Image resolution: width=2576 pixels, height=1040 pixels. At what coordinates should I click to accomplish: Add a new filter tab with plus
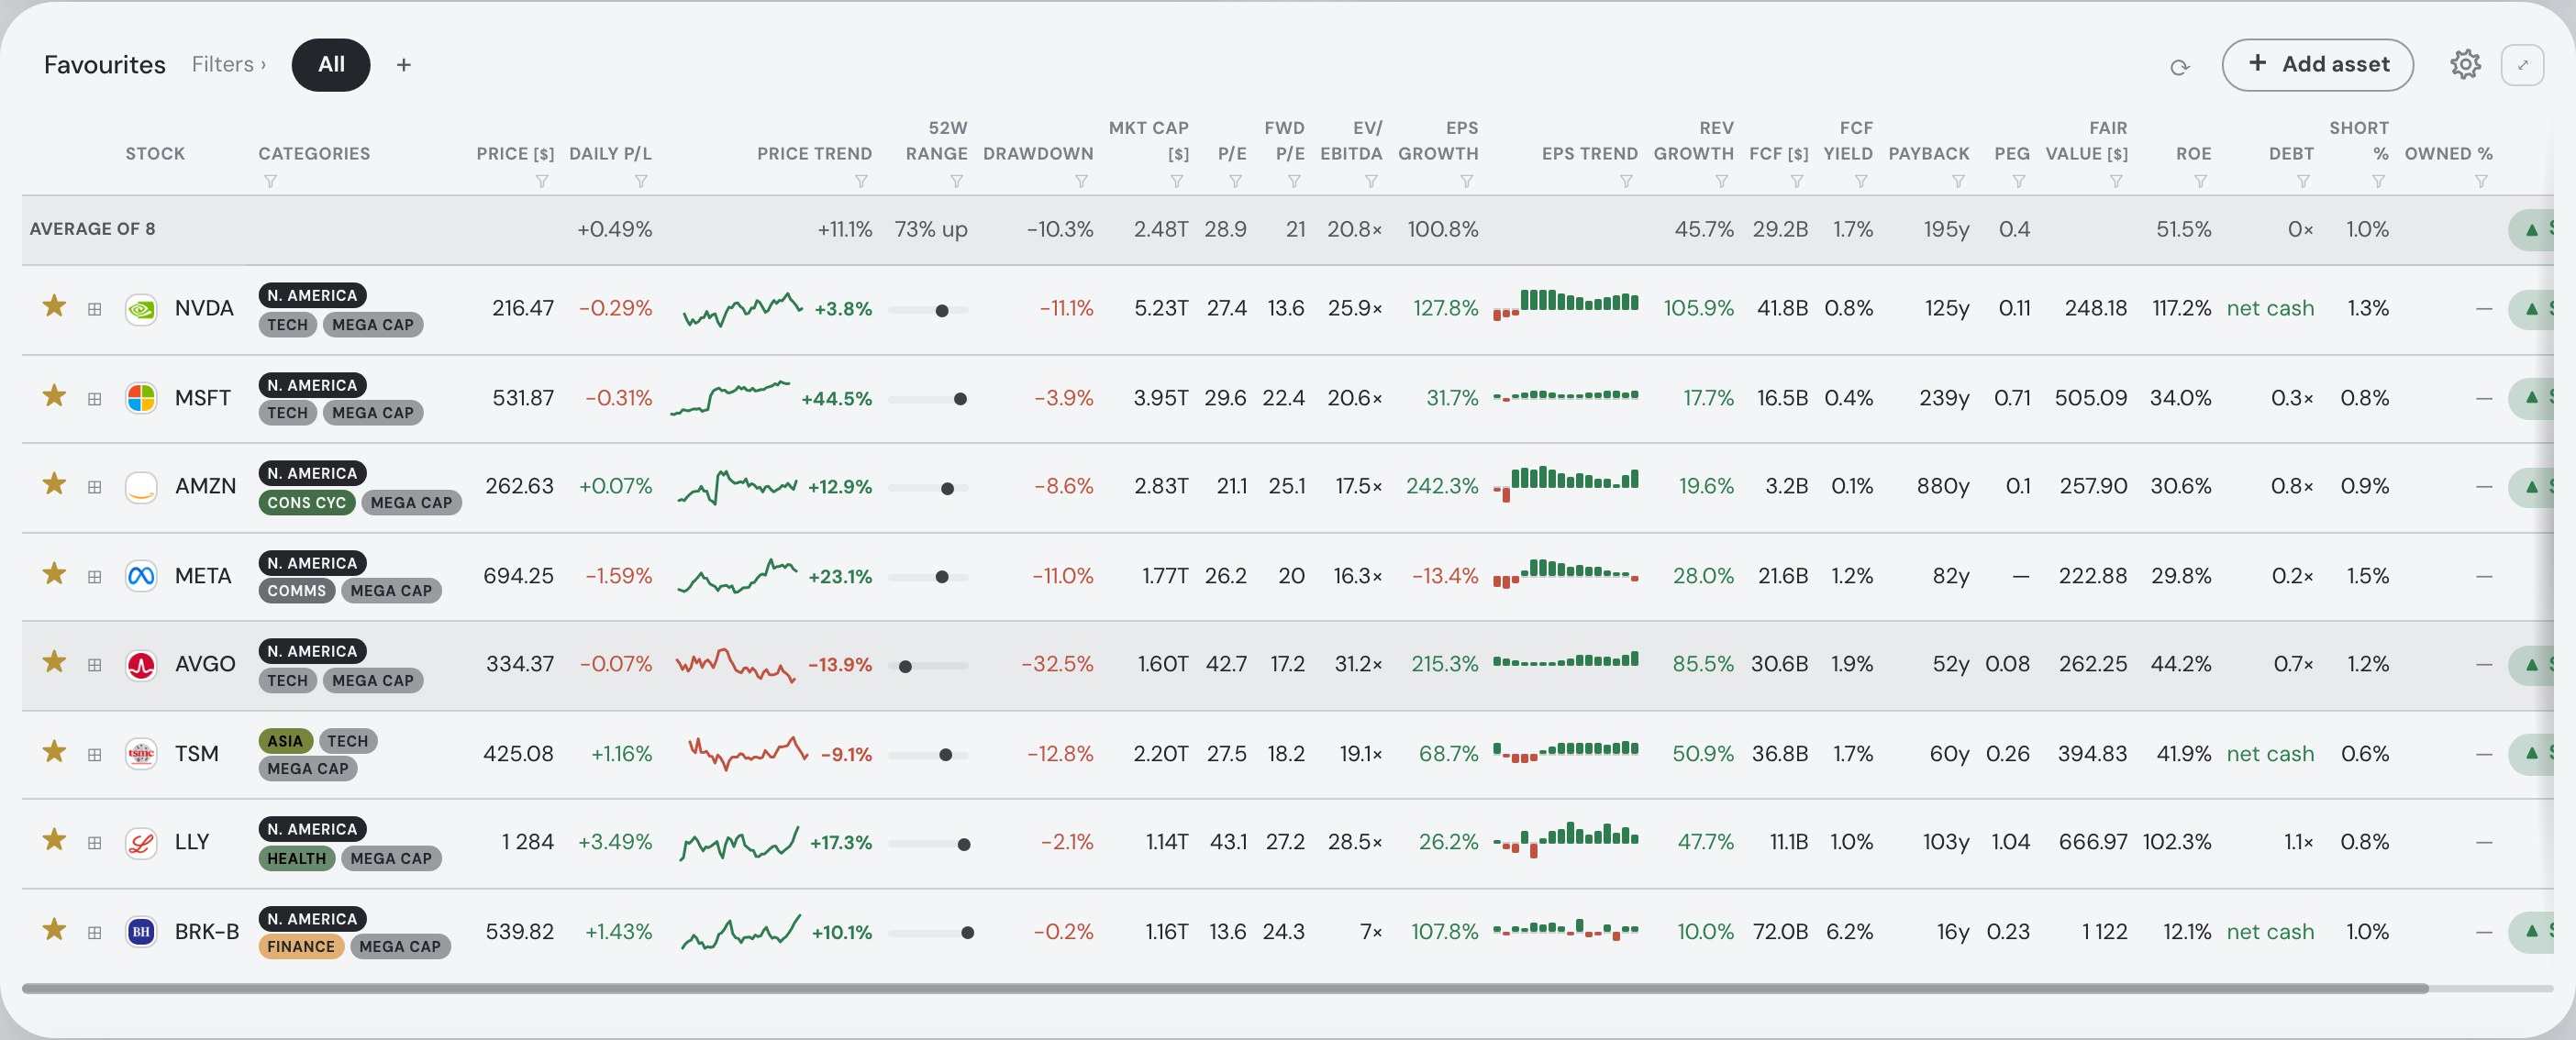(404, 65)
